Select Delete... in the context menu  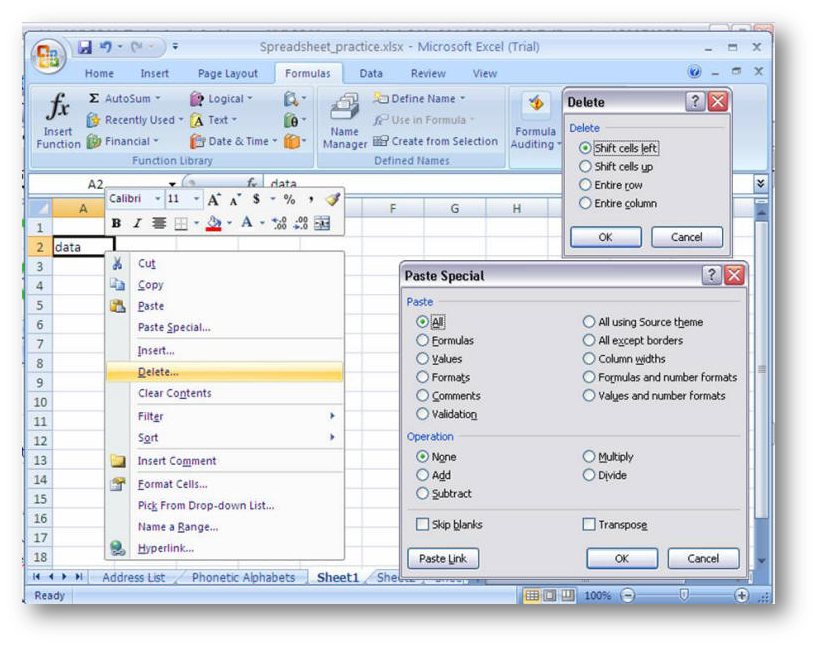[158, 372]
